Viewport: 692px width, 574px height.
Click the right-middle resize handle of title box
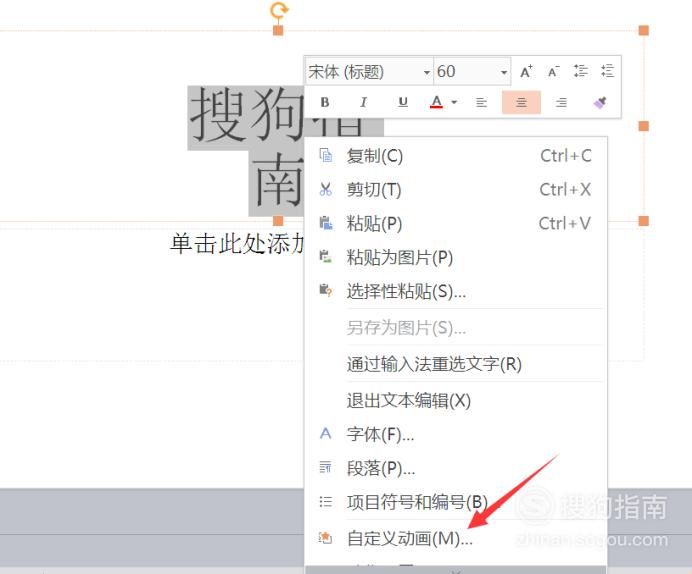pyautogui.click(x=644, y=126)
